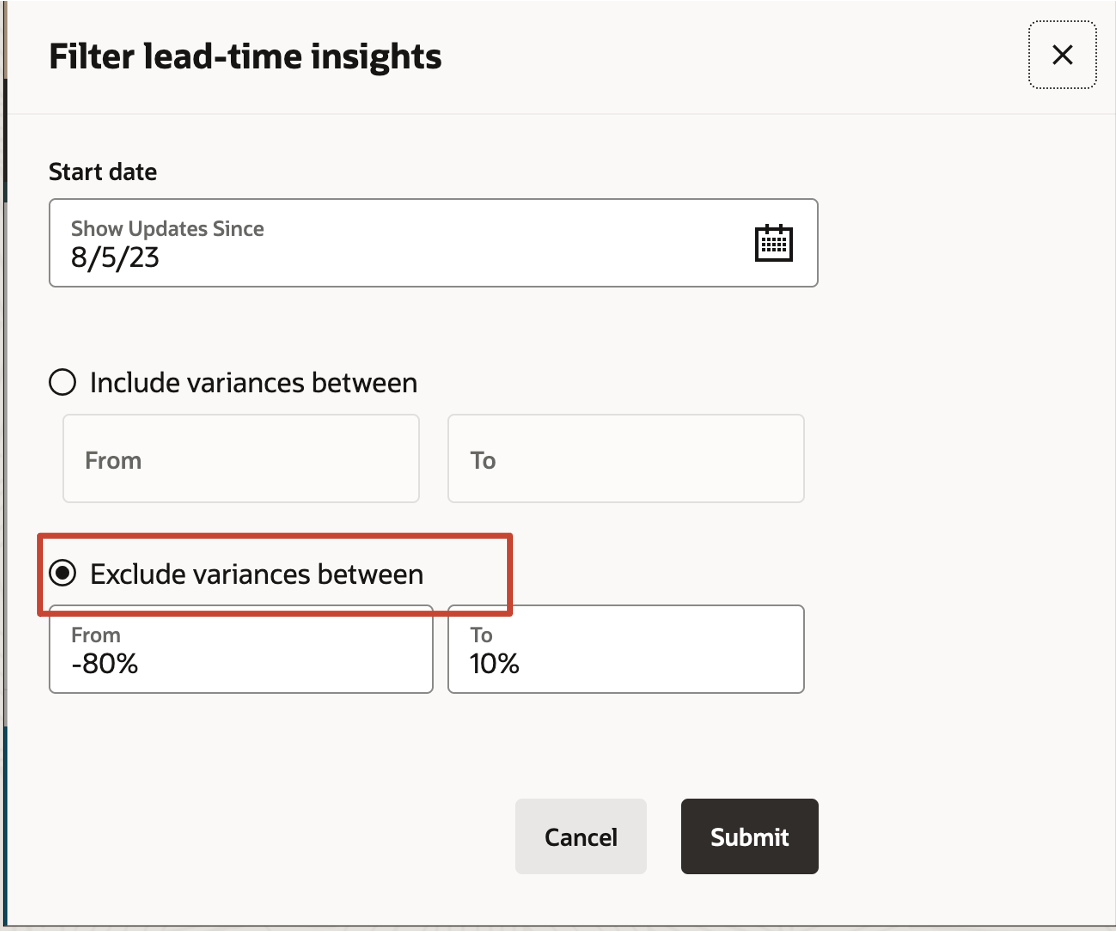
Task: Close the Filter lead-time insights dialog
Action: point(1062,55)
